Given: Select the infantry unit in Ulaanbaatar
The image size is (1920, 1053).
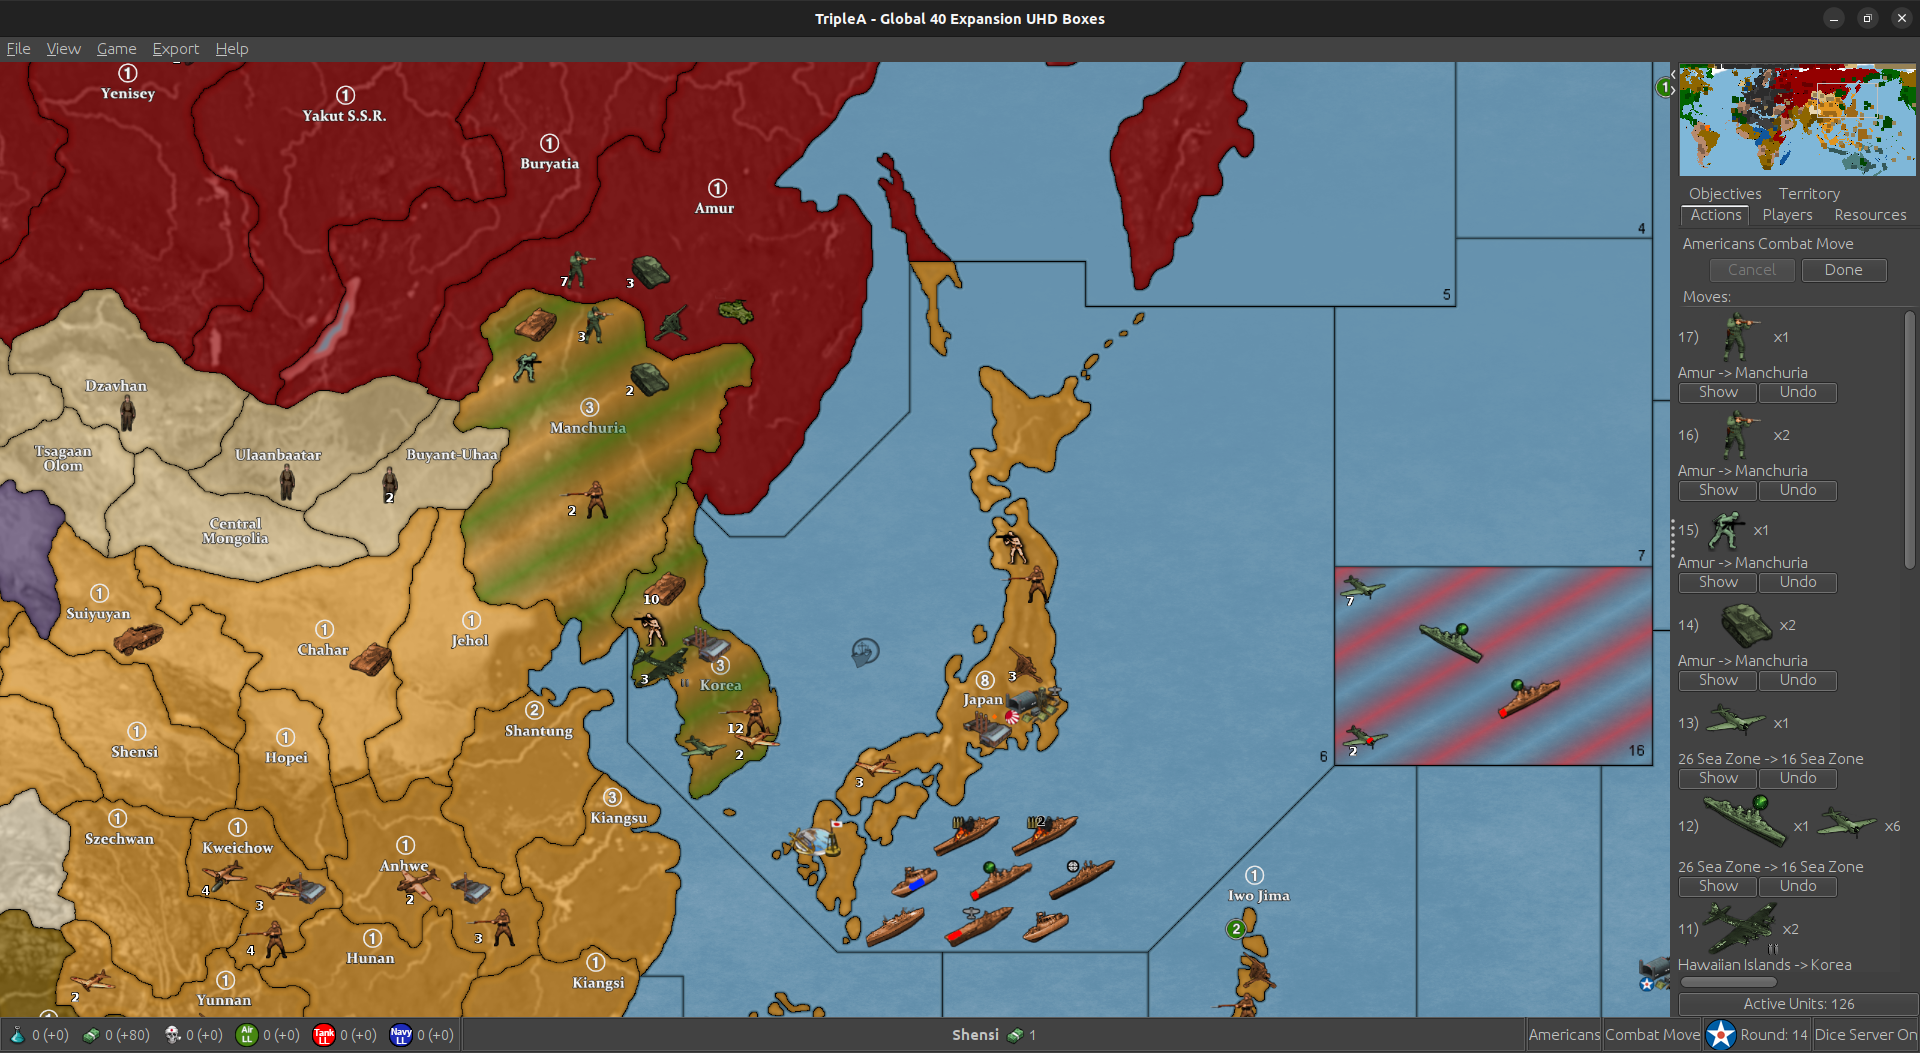Looking at the screenshot, I should pos(287,482).
